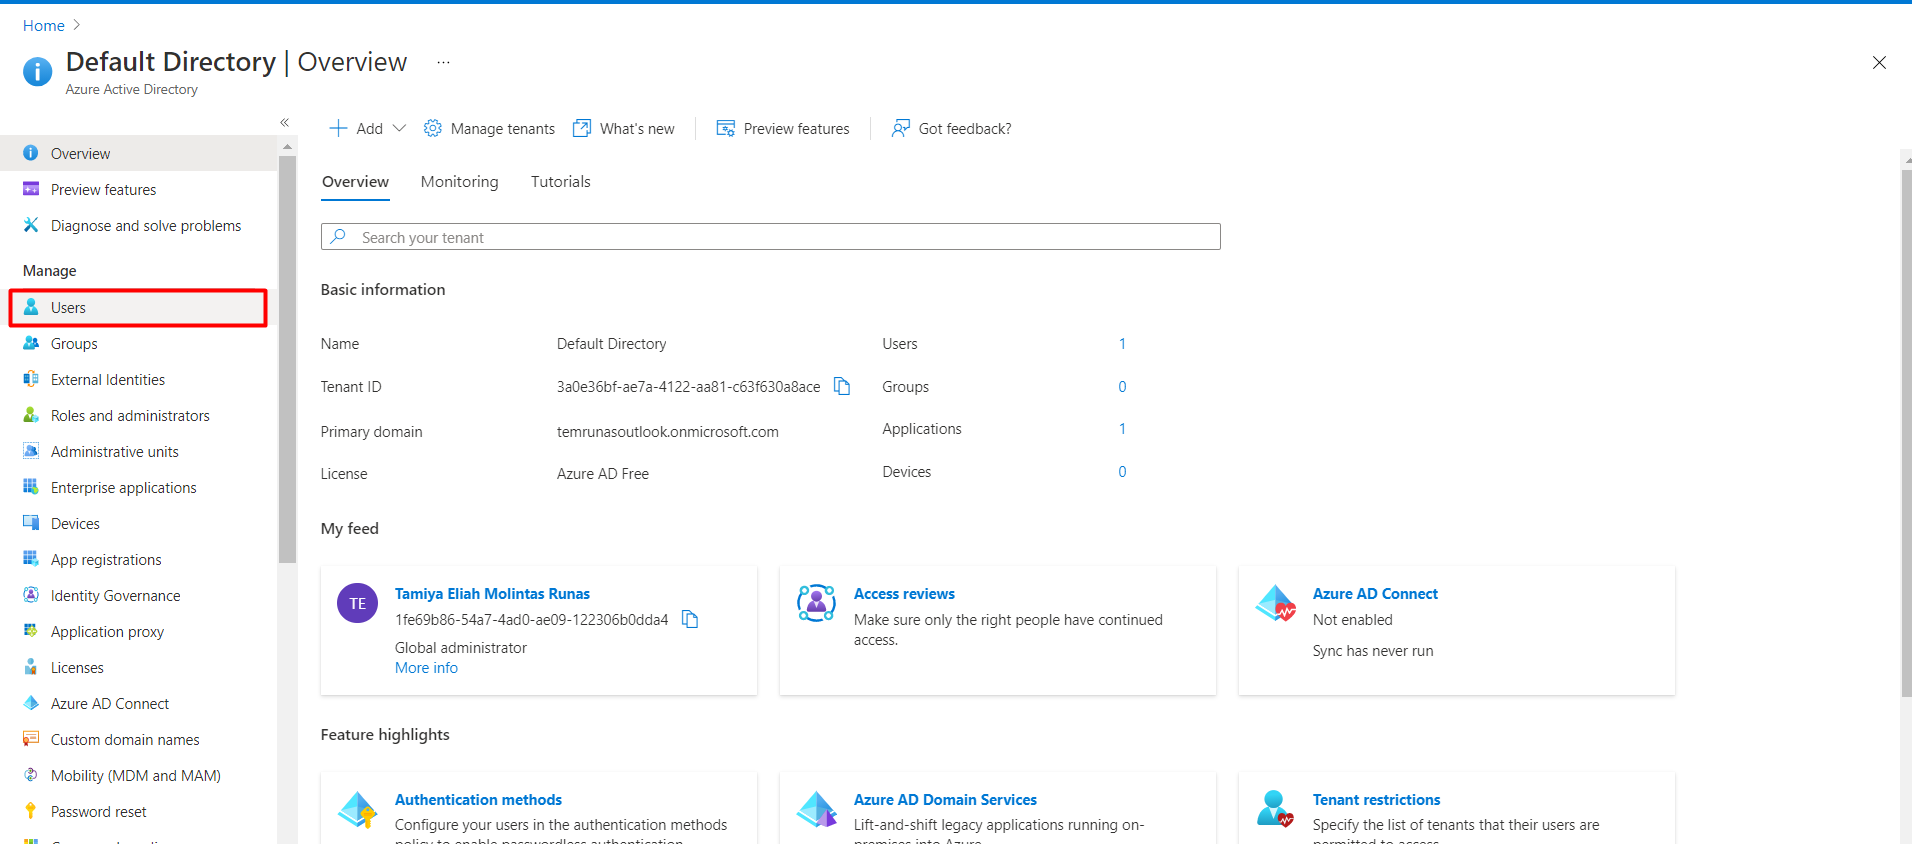Switch to the Tutorials tab
The image size is (1912, 844).
560,181
